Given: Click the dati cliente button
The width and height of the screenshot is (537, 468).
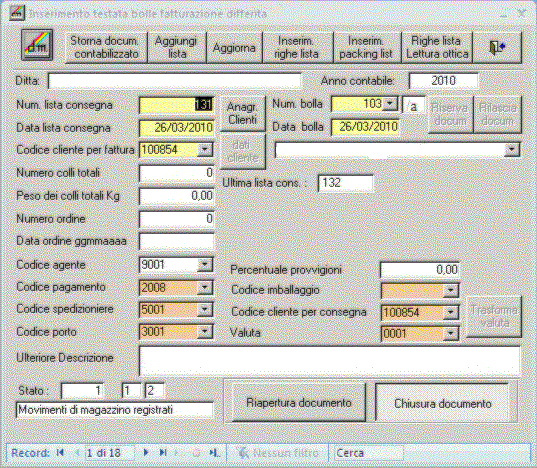Looking at the screenshot, I should tap(242, 151).
